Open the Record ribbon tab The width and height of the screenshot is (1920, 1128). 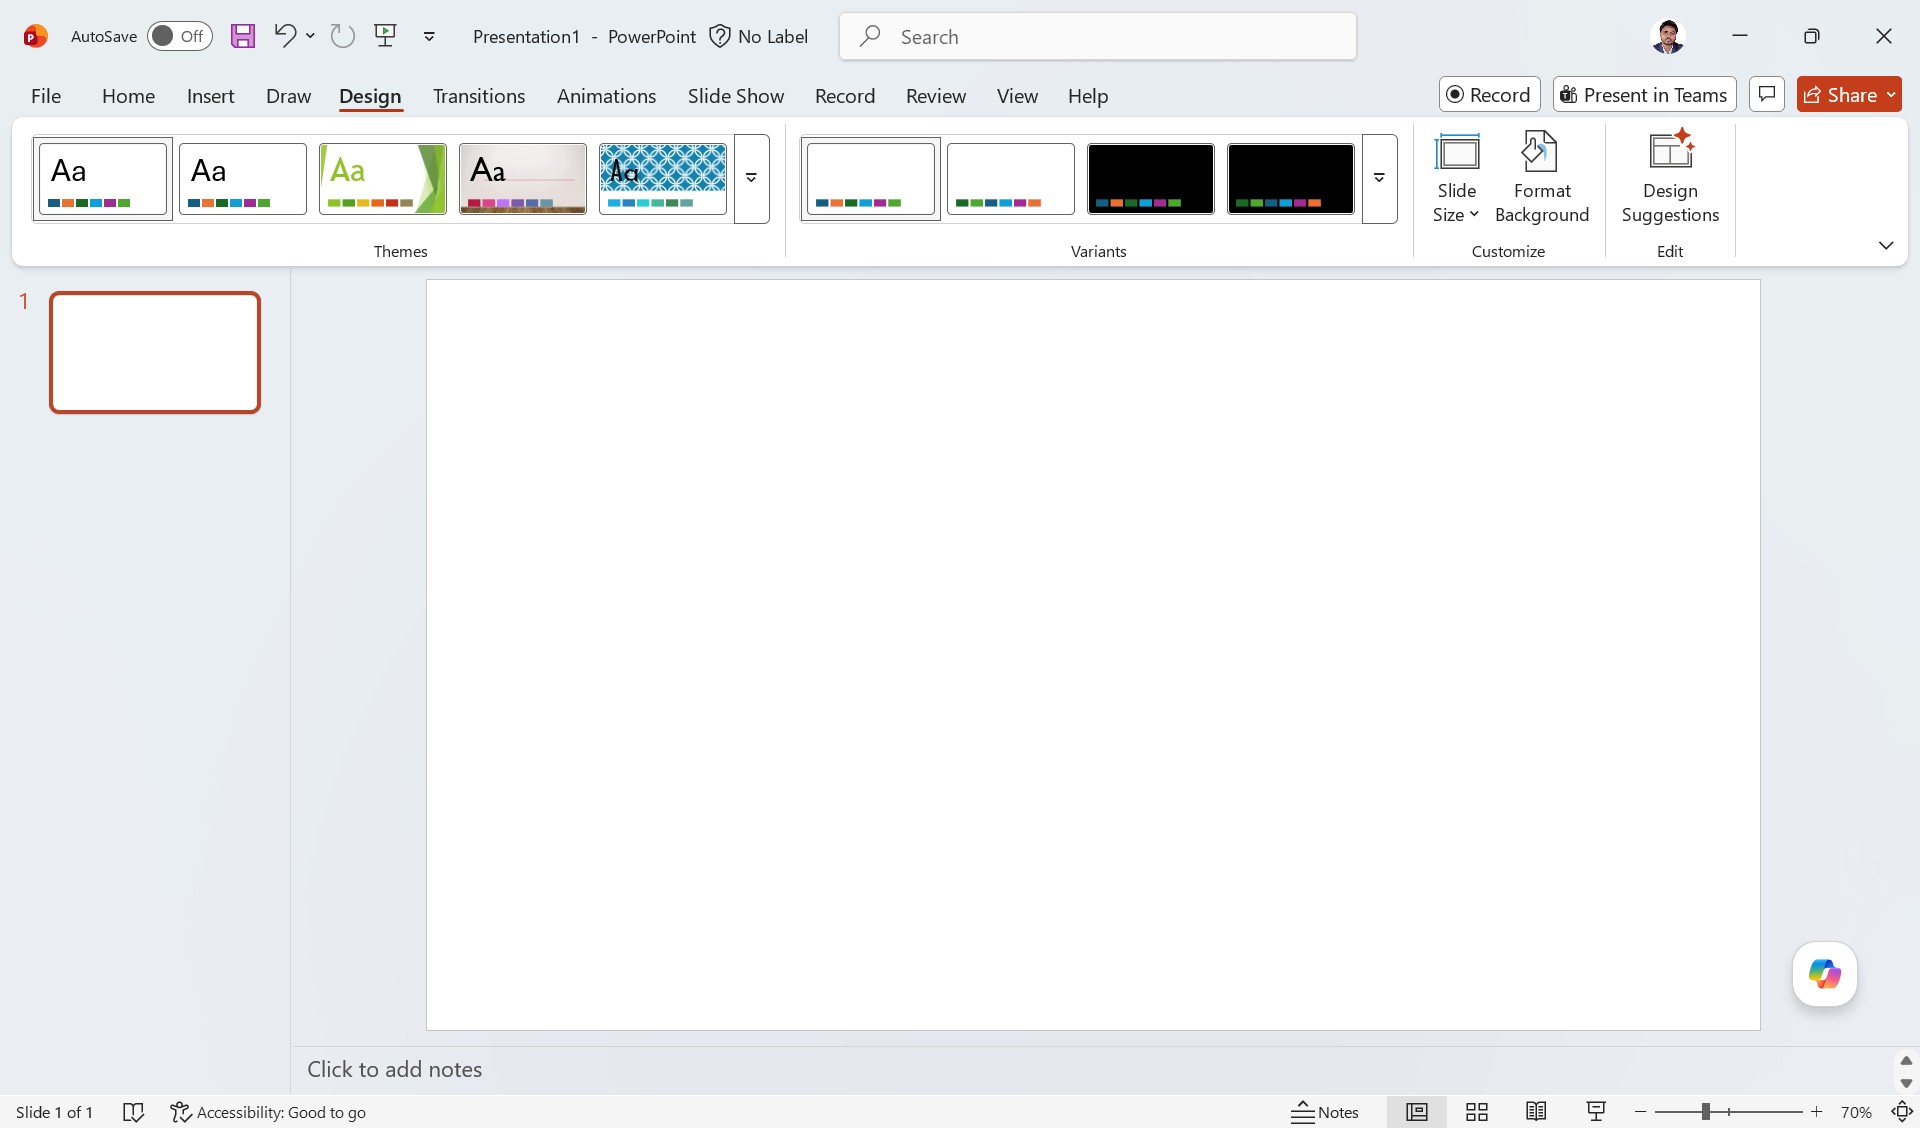[x=845, y=96]
